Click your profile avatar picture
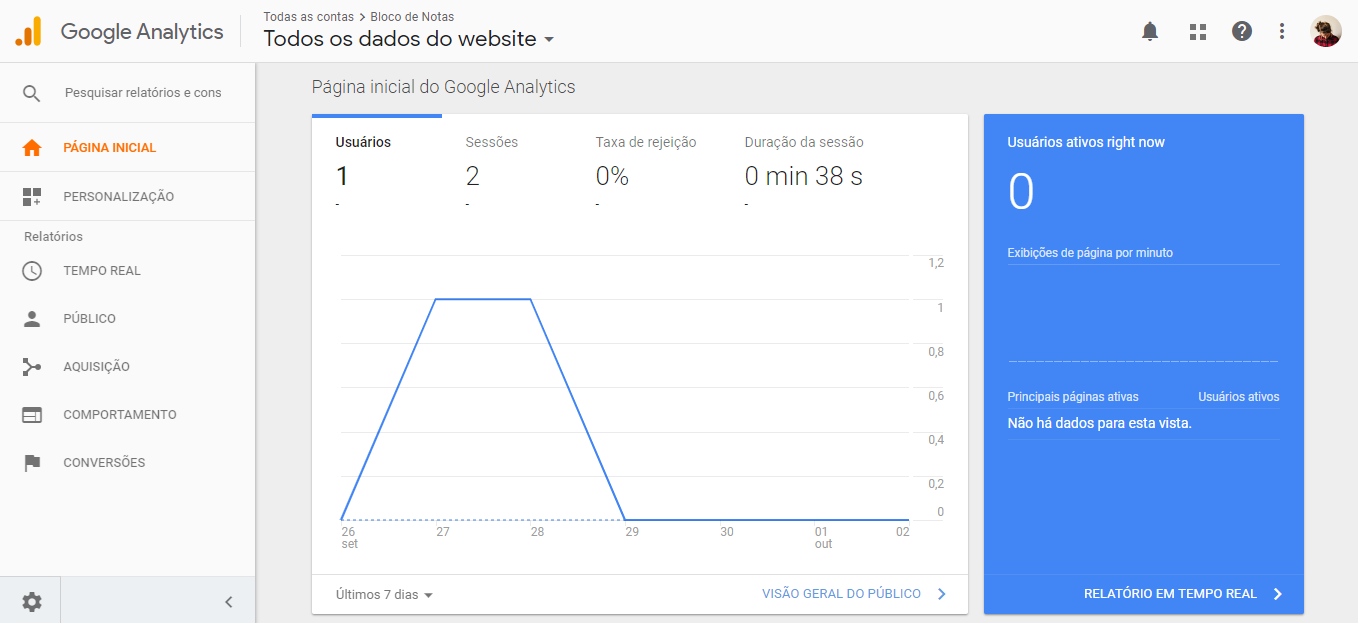Viewport: 1358px width, 623px height. [1325, 31]
